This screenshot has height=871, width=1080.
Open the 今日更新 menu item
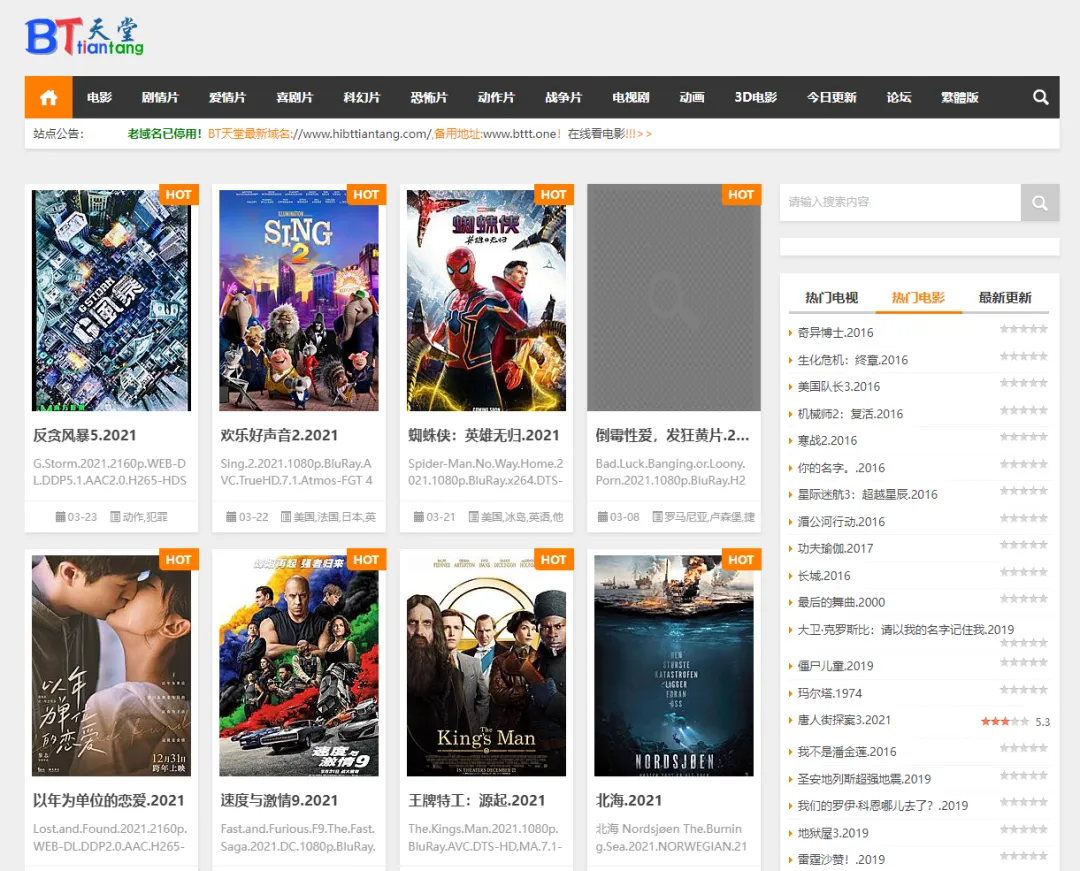[x=831, y=97]
